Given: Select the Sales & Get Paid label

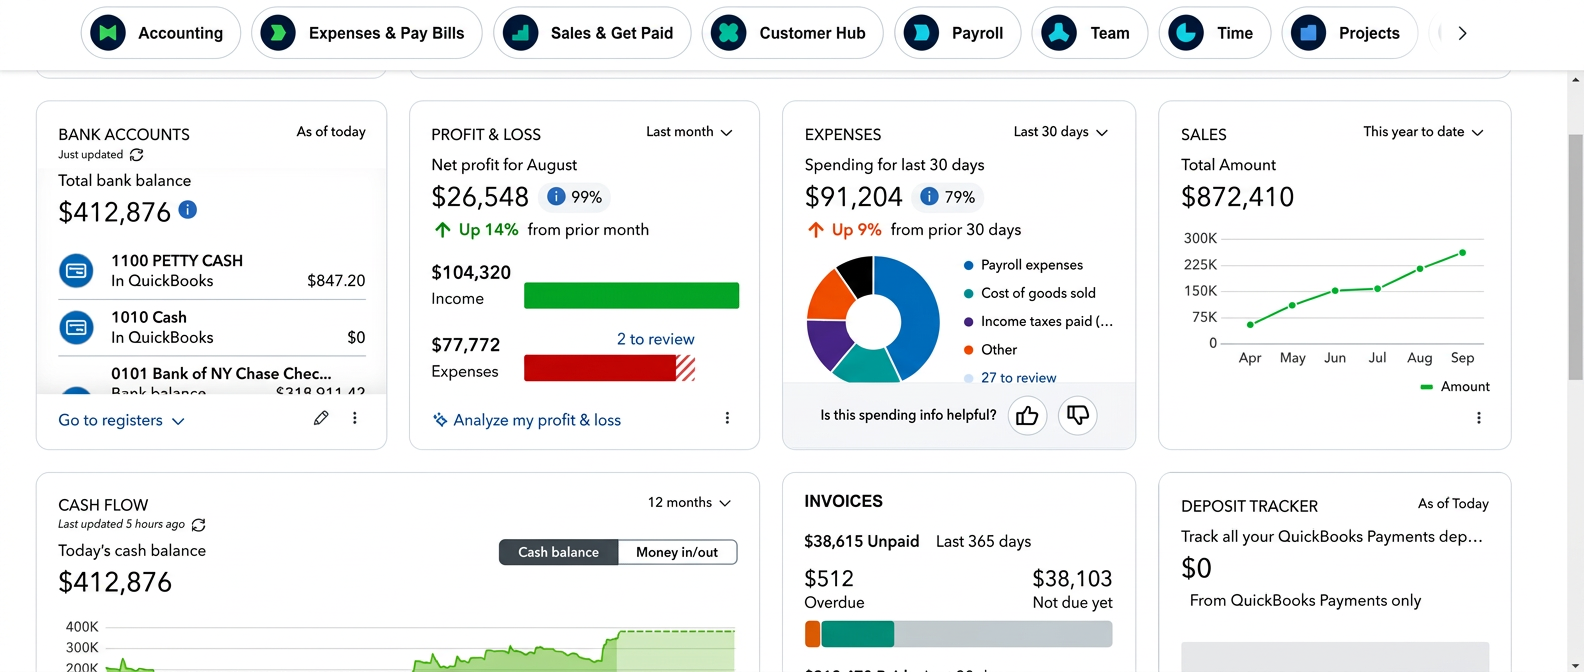Looking at the screenshot, I should 612,33.
